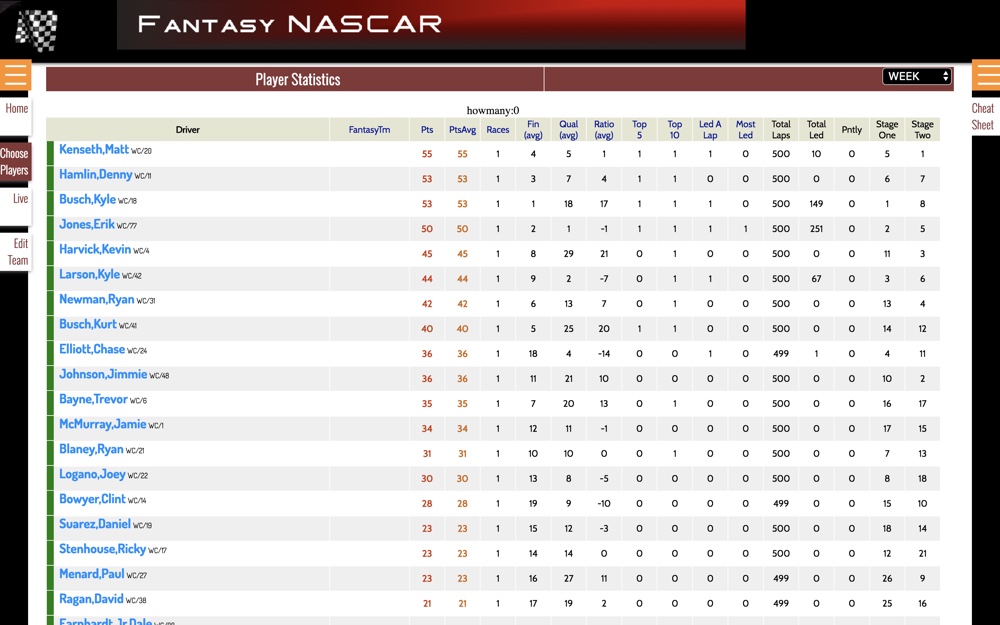Open driver Harvick,Kevin profile
This screenshot has height=625, width=1000.
[95, 249]
